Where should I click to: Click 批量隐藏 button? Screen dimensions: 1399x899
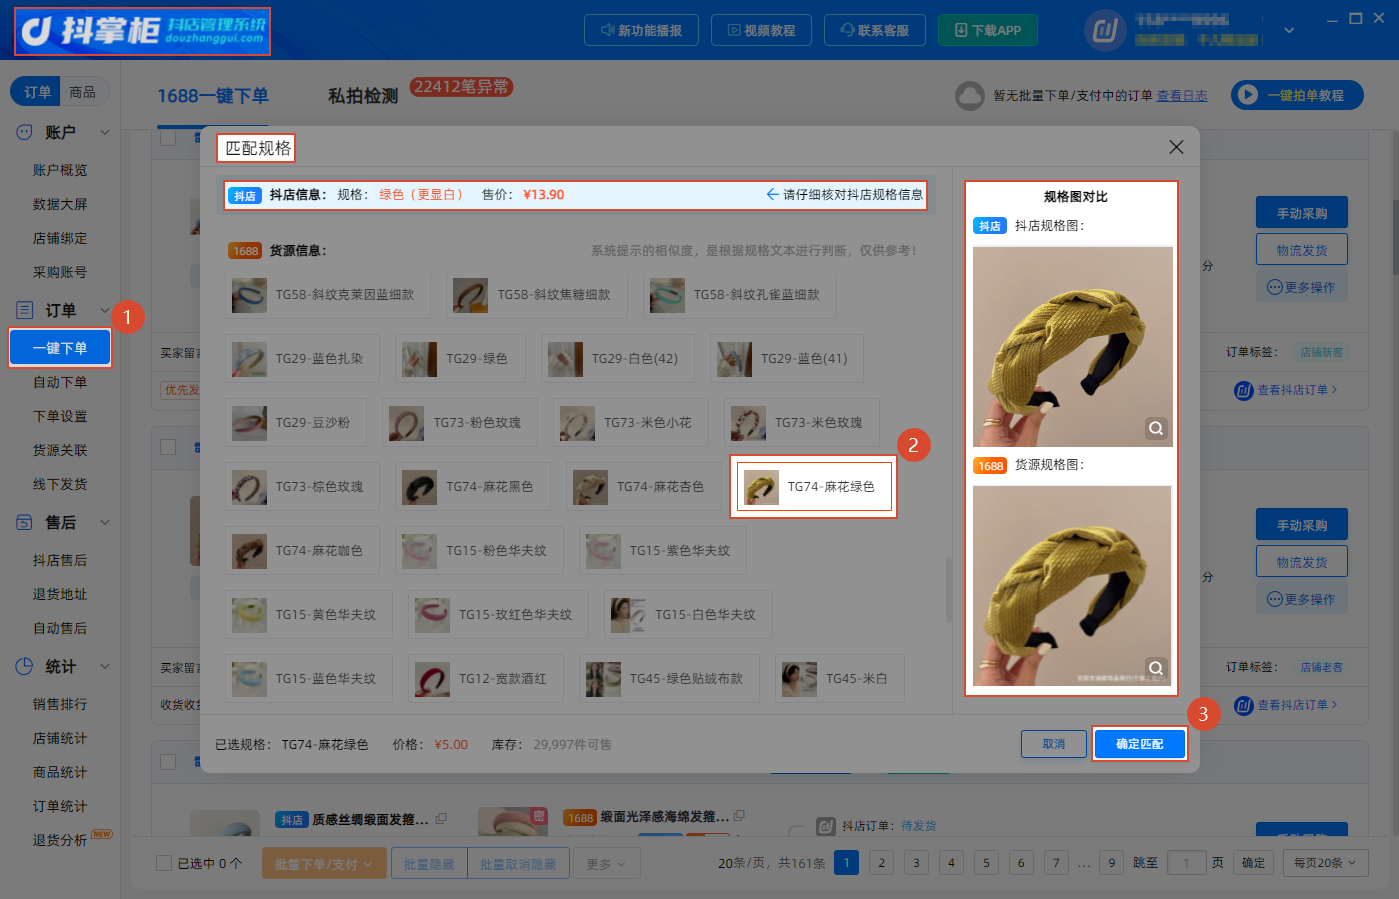coord(429,863)
